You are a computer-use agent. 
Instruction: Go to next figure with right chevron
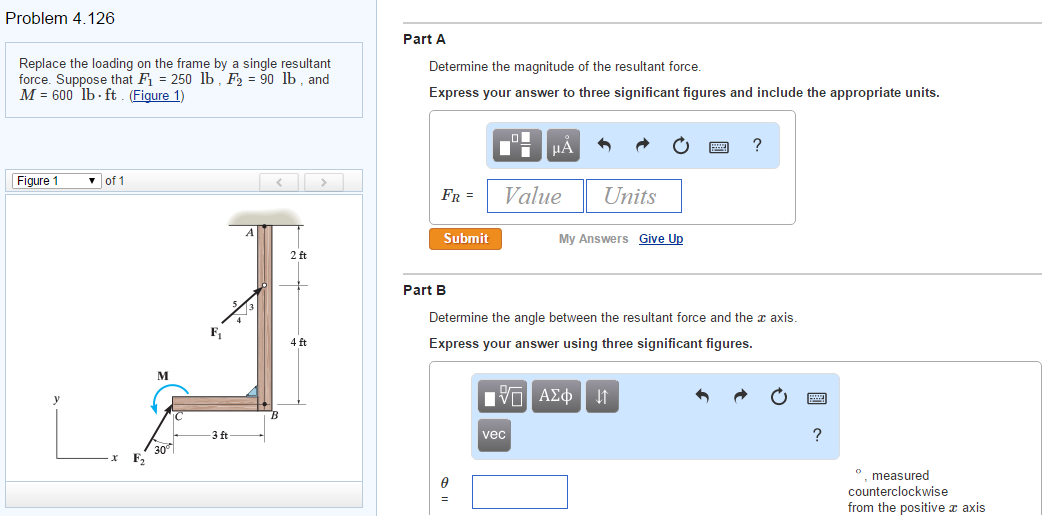(324, 182)
